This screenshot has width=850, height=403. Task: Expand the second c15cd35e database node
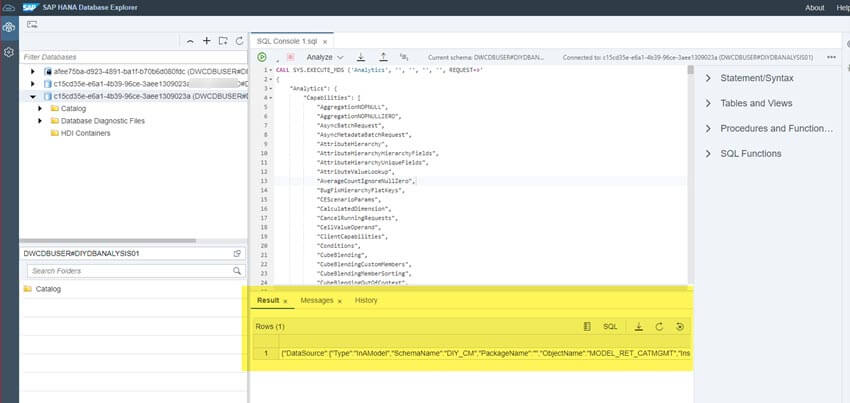pyautogui.click(x=33, y=84)
